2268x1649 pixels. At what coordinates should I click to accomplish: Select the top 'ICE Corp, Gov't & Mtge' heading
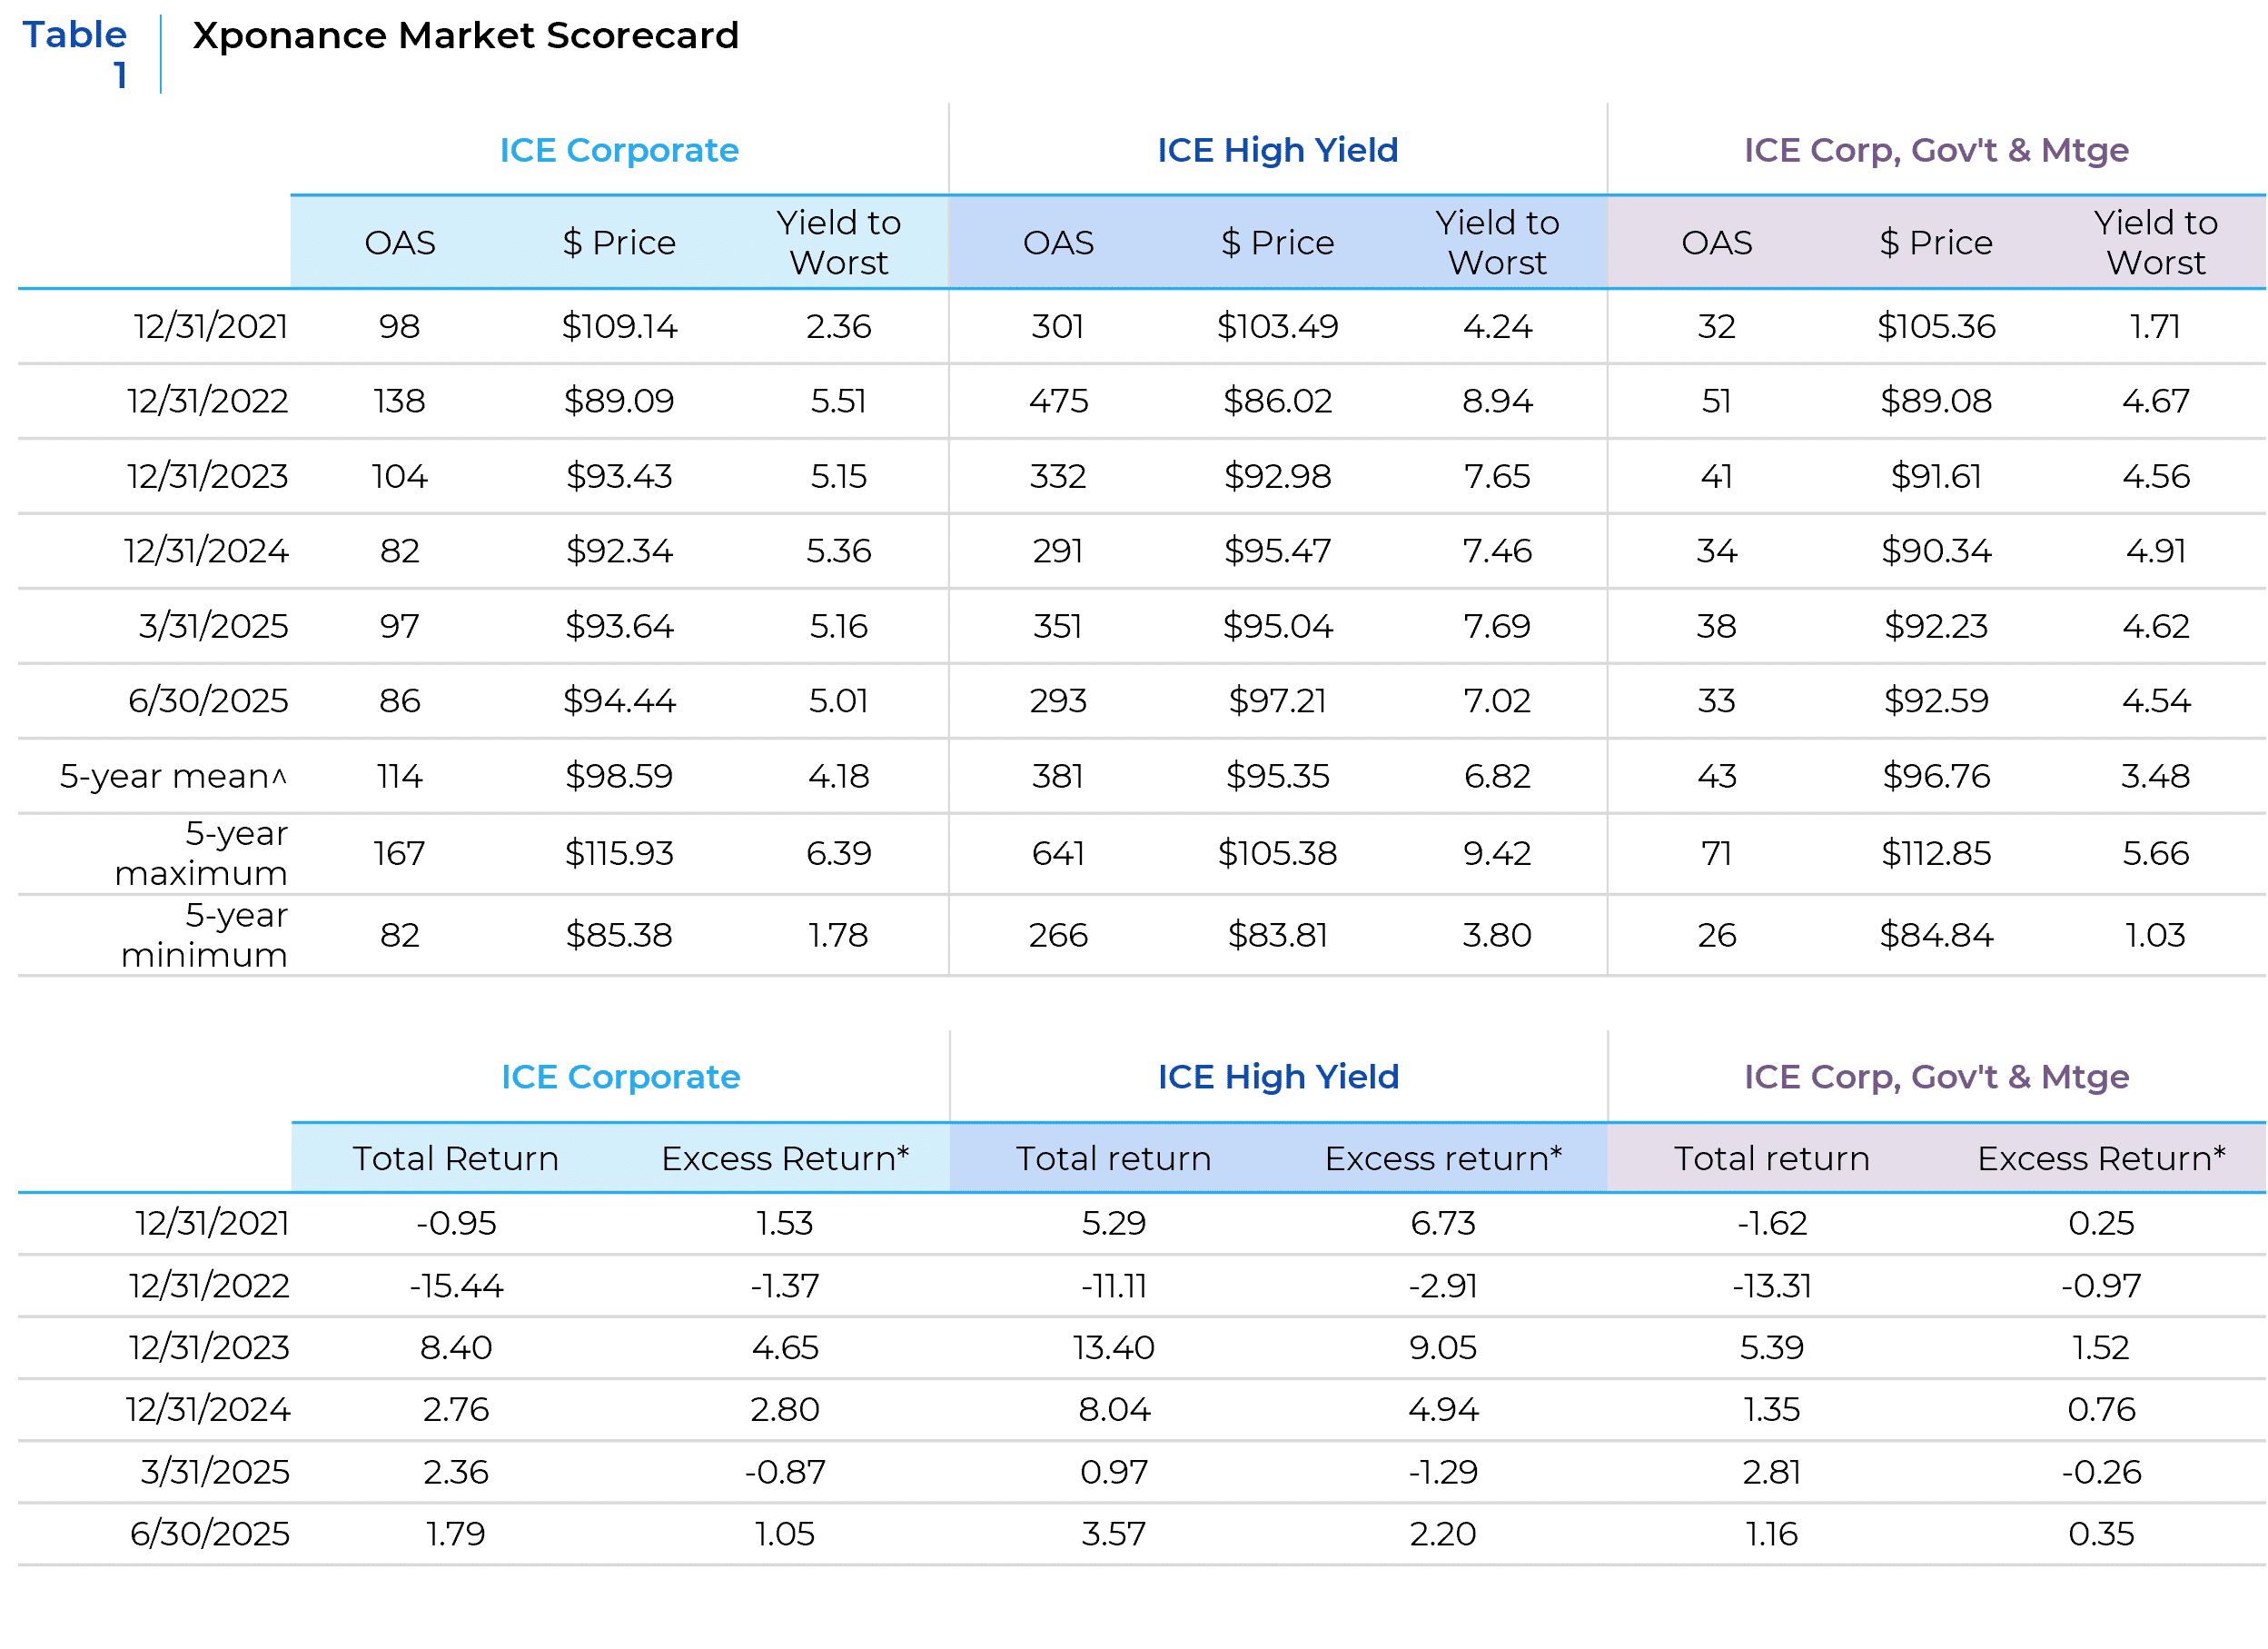1936,150
